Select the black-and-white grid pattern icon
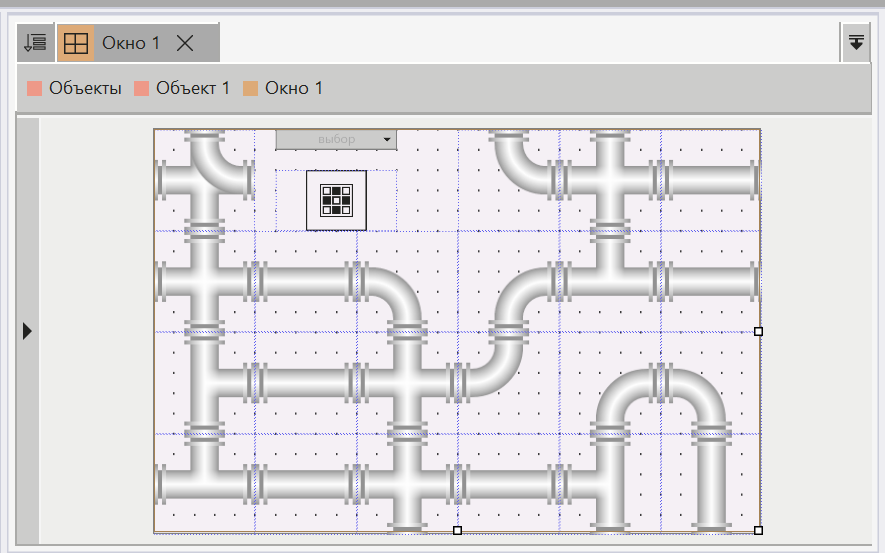Viewport: 885px width, 553px height. (x=336, y=200)
